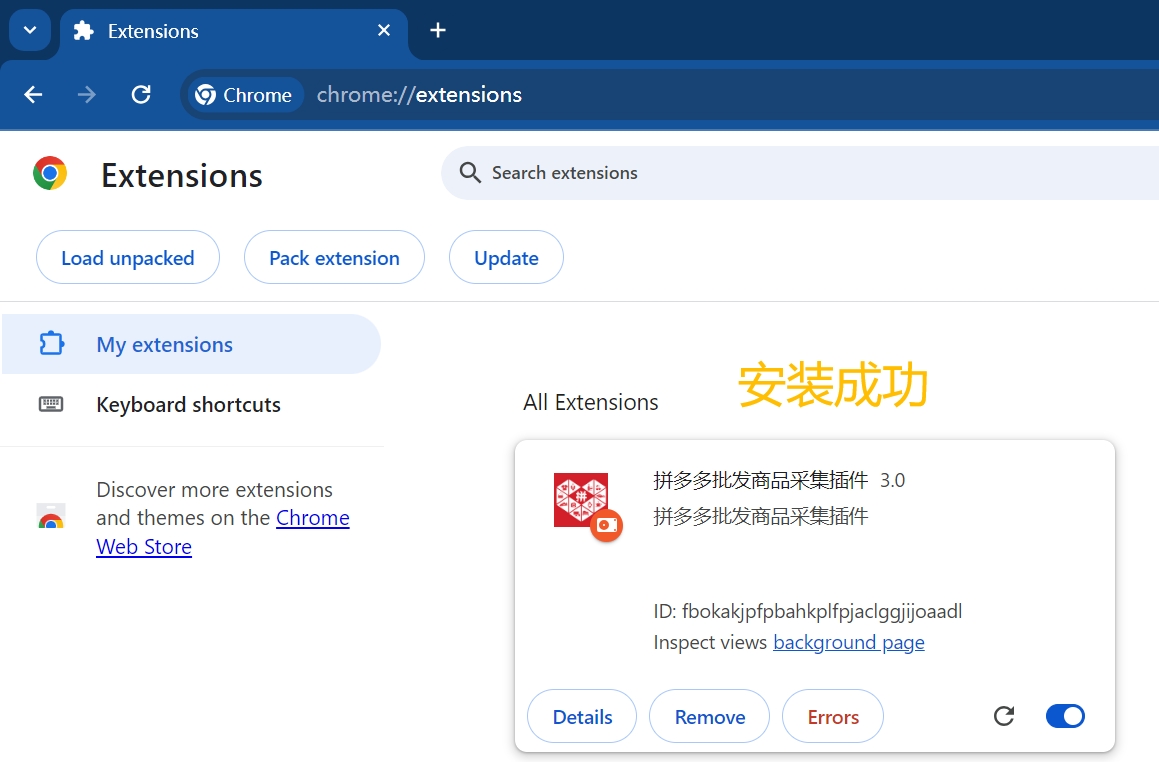This screenshot has width=1159, height=762.
Task: Open Details for the extension
Action: click(x=582, y=716)
